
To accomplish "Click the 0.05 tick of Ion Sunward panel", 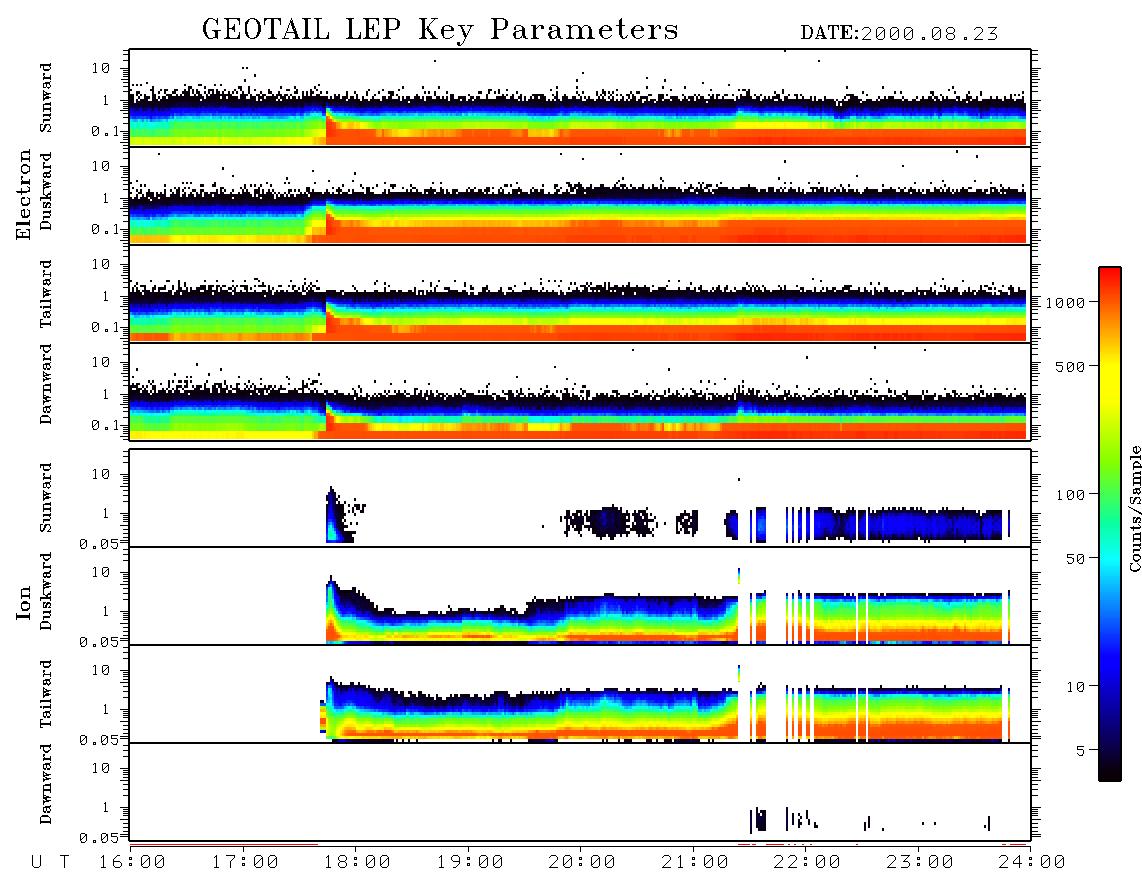I will (99, 543).
